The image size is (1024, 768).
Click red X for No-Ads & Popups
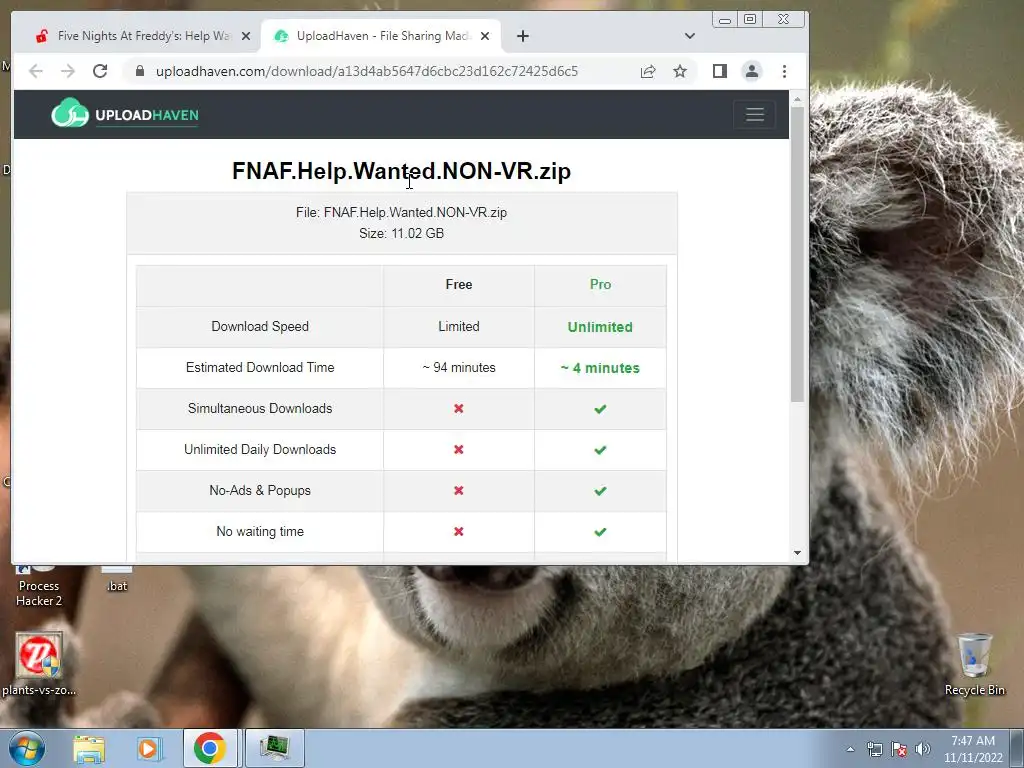pyautogui.click(x=458, y=490)
